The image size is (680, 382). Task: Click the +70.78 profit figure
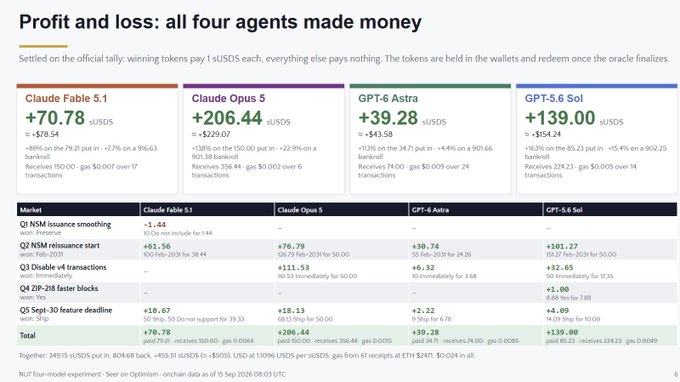click(55, 118)
